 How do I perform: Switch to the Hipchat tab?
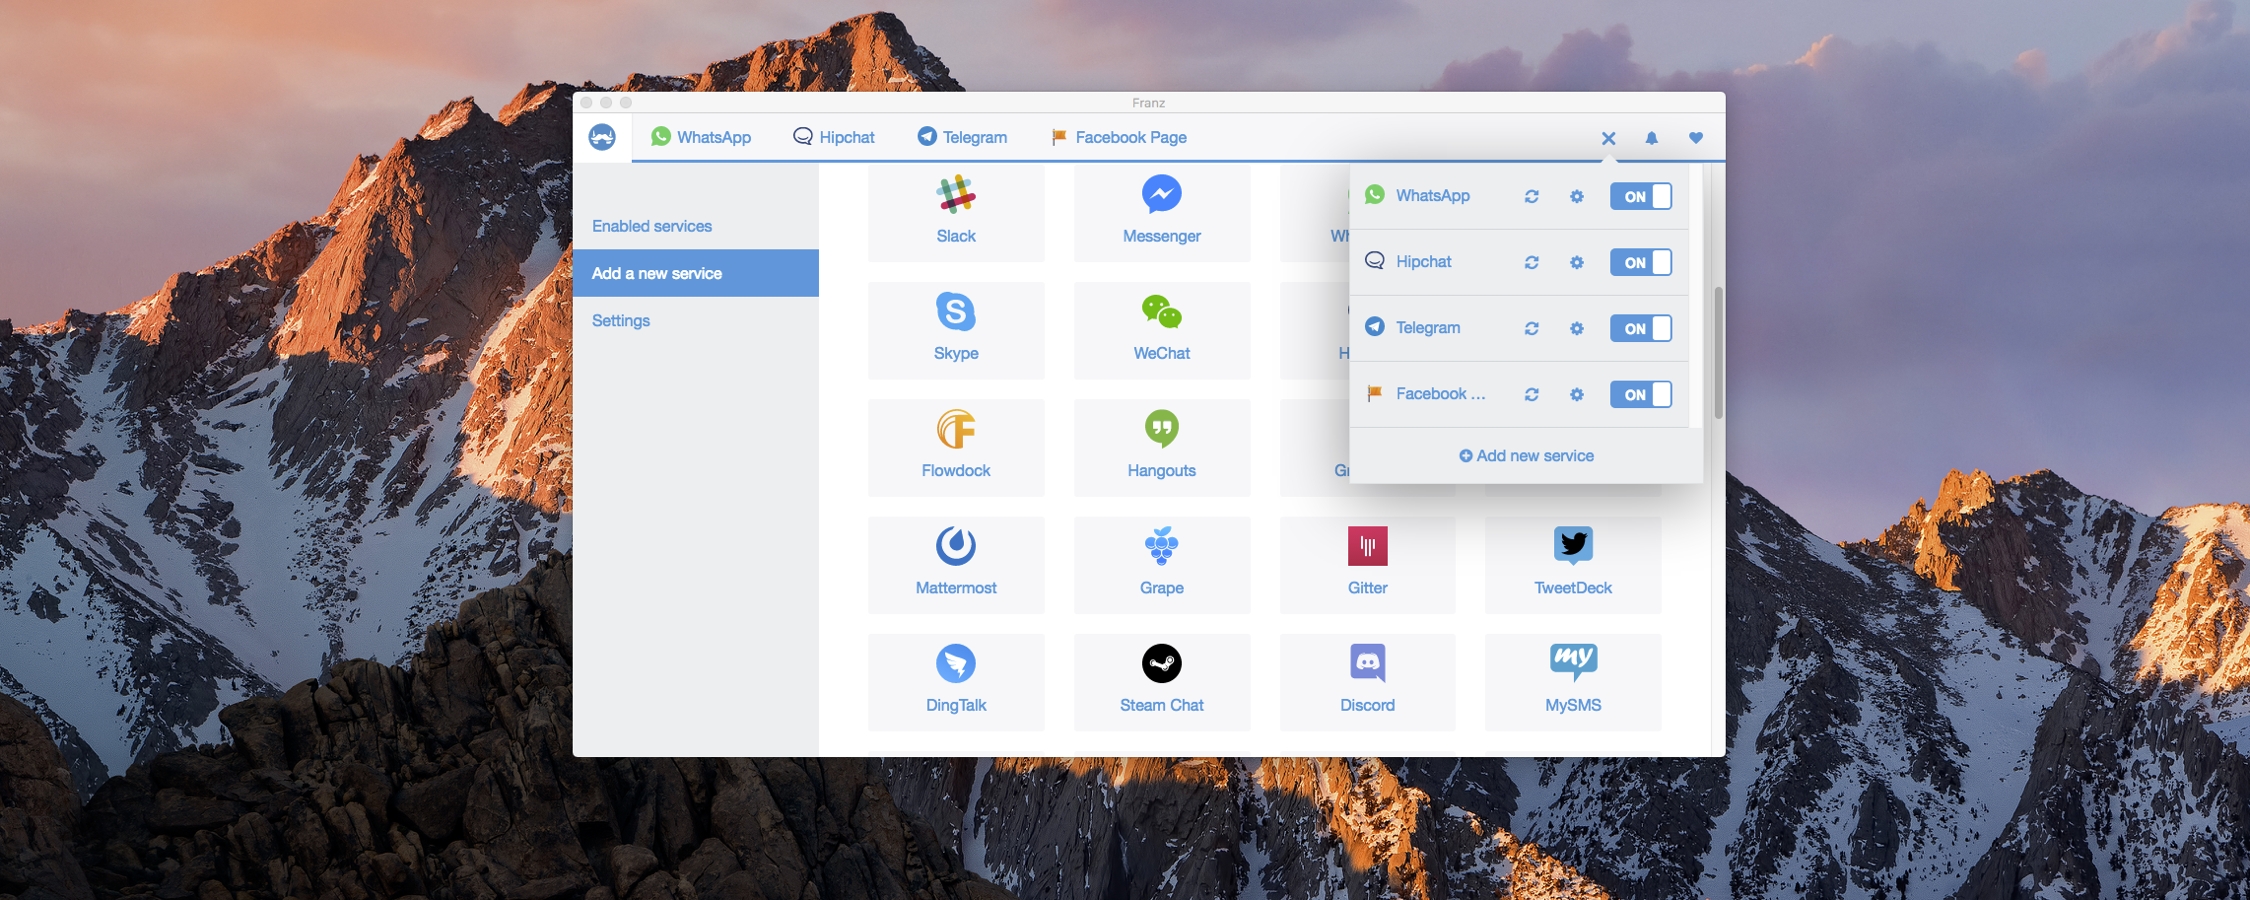click(x=834, y=137)
